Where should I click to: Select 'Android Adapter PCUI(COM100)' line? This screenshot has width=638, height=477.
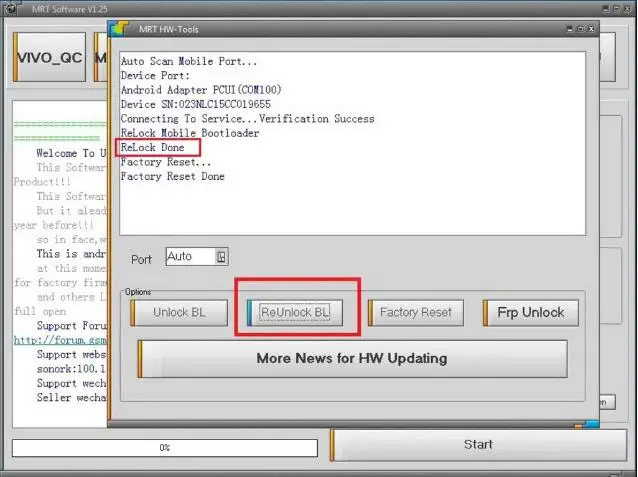pyautogui.click(x=201, y=90)
